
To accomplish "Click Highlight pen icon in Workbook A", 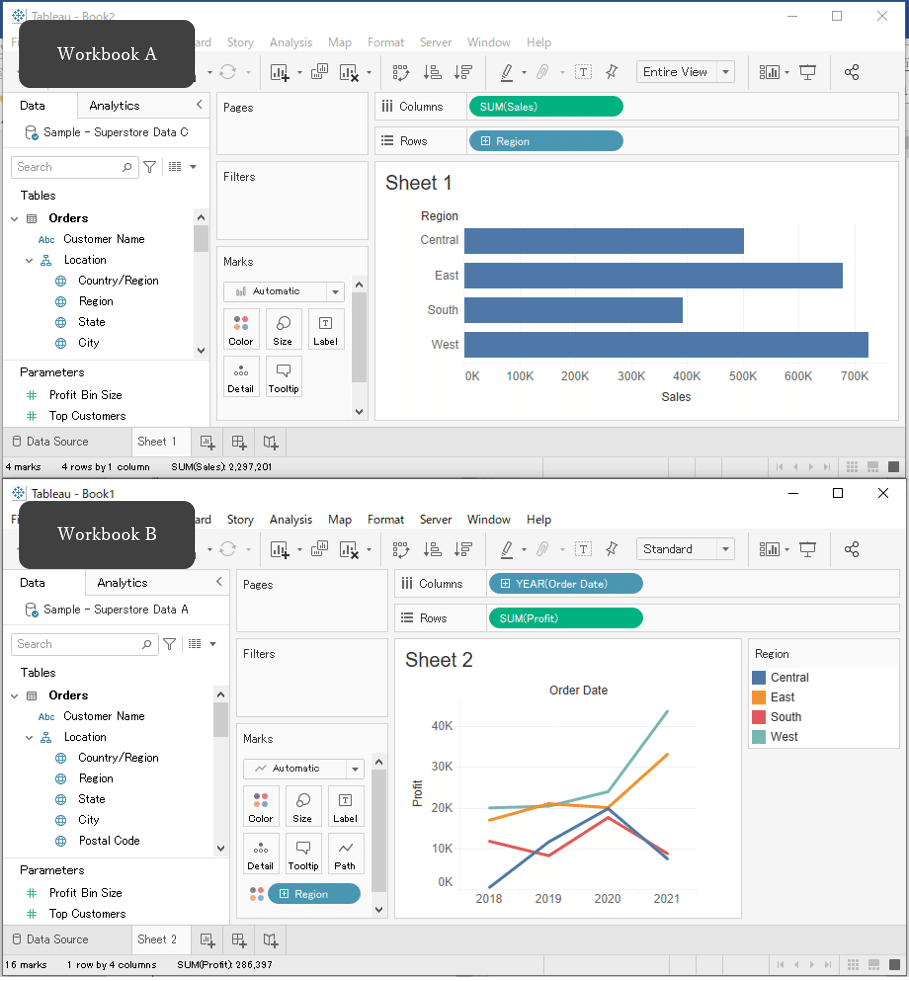I will point(507,72).
